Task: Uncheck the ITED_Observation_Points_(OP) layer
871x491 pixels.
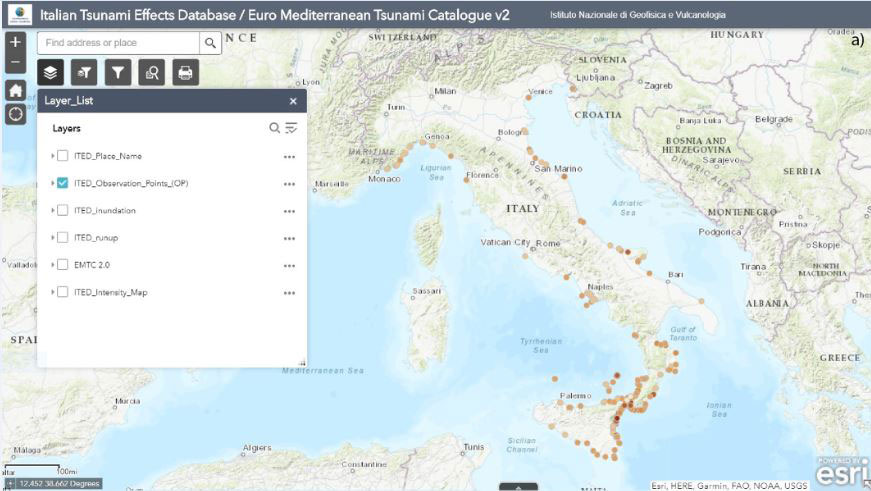Action: [x=63, y=183]
